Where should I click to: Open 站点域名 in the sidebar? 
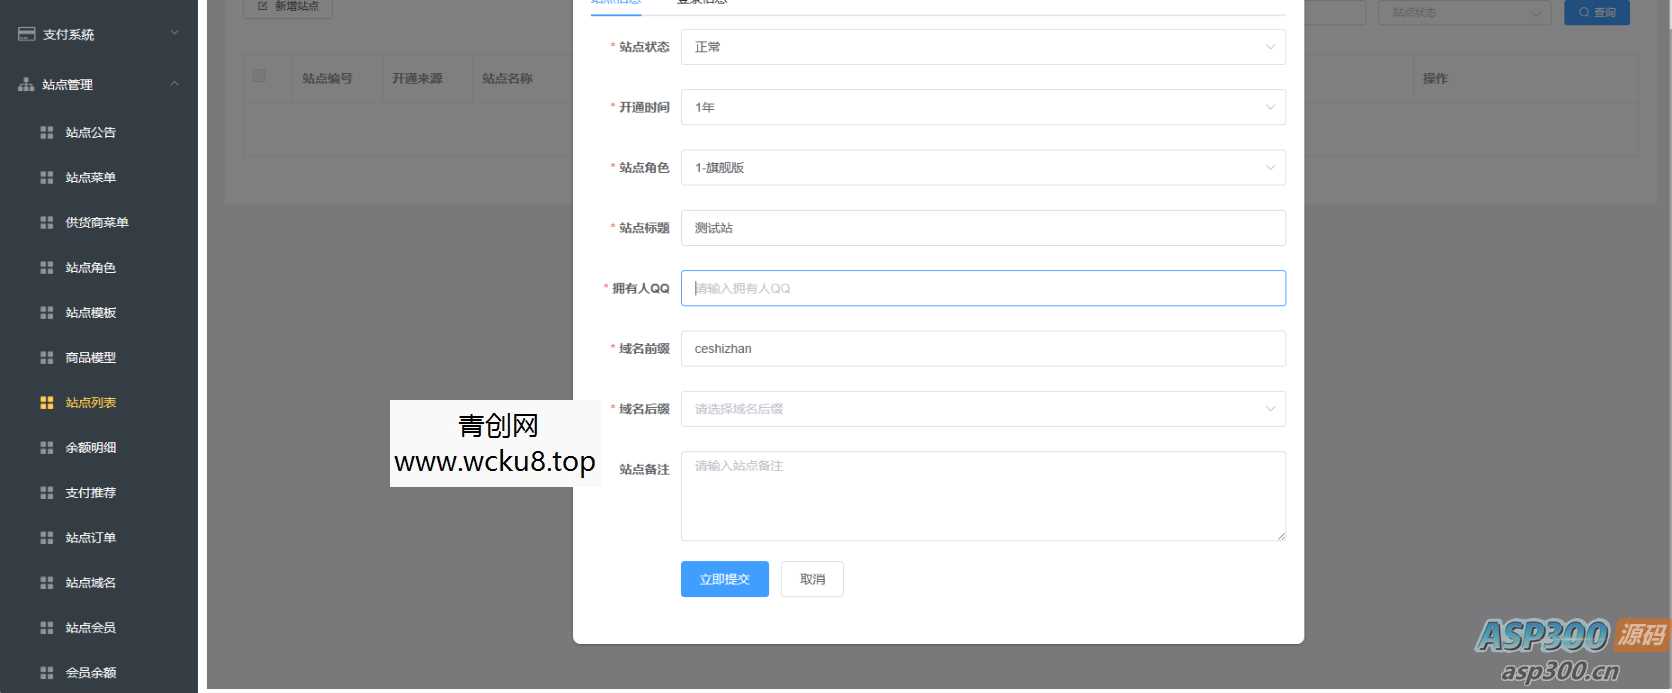tap(90, 582)
